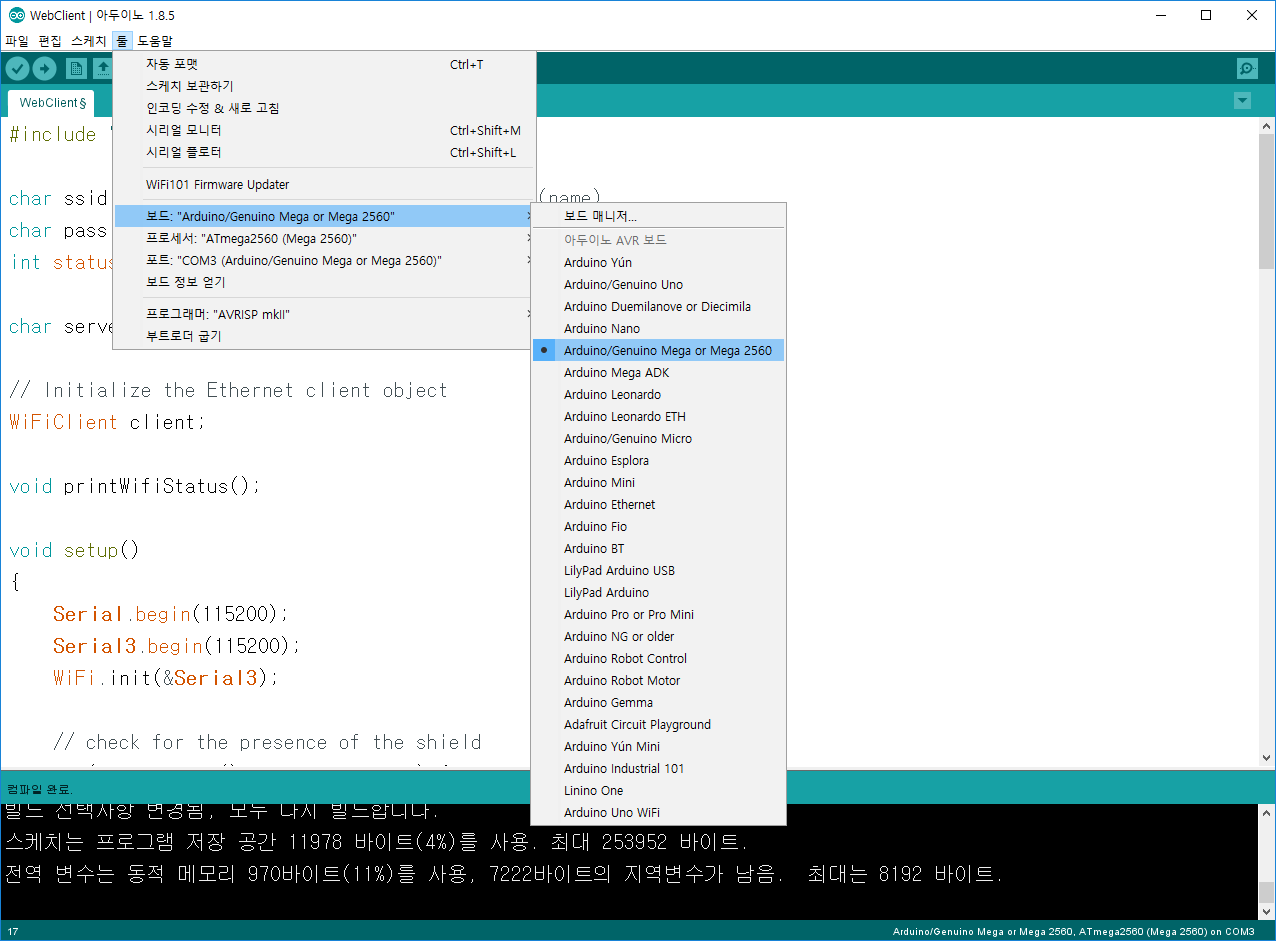Click the Upload arrow toolbar icon
Viewport: 1276px width, 941px height.
click(x=45, y=68)
